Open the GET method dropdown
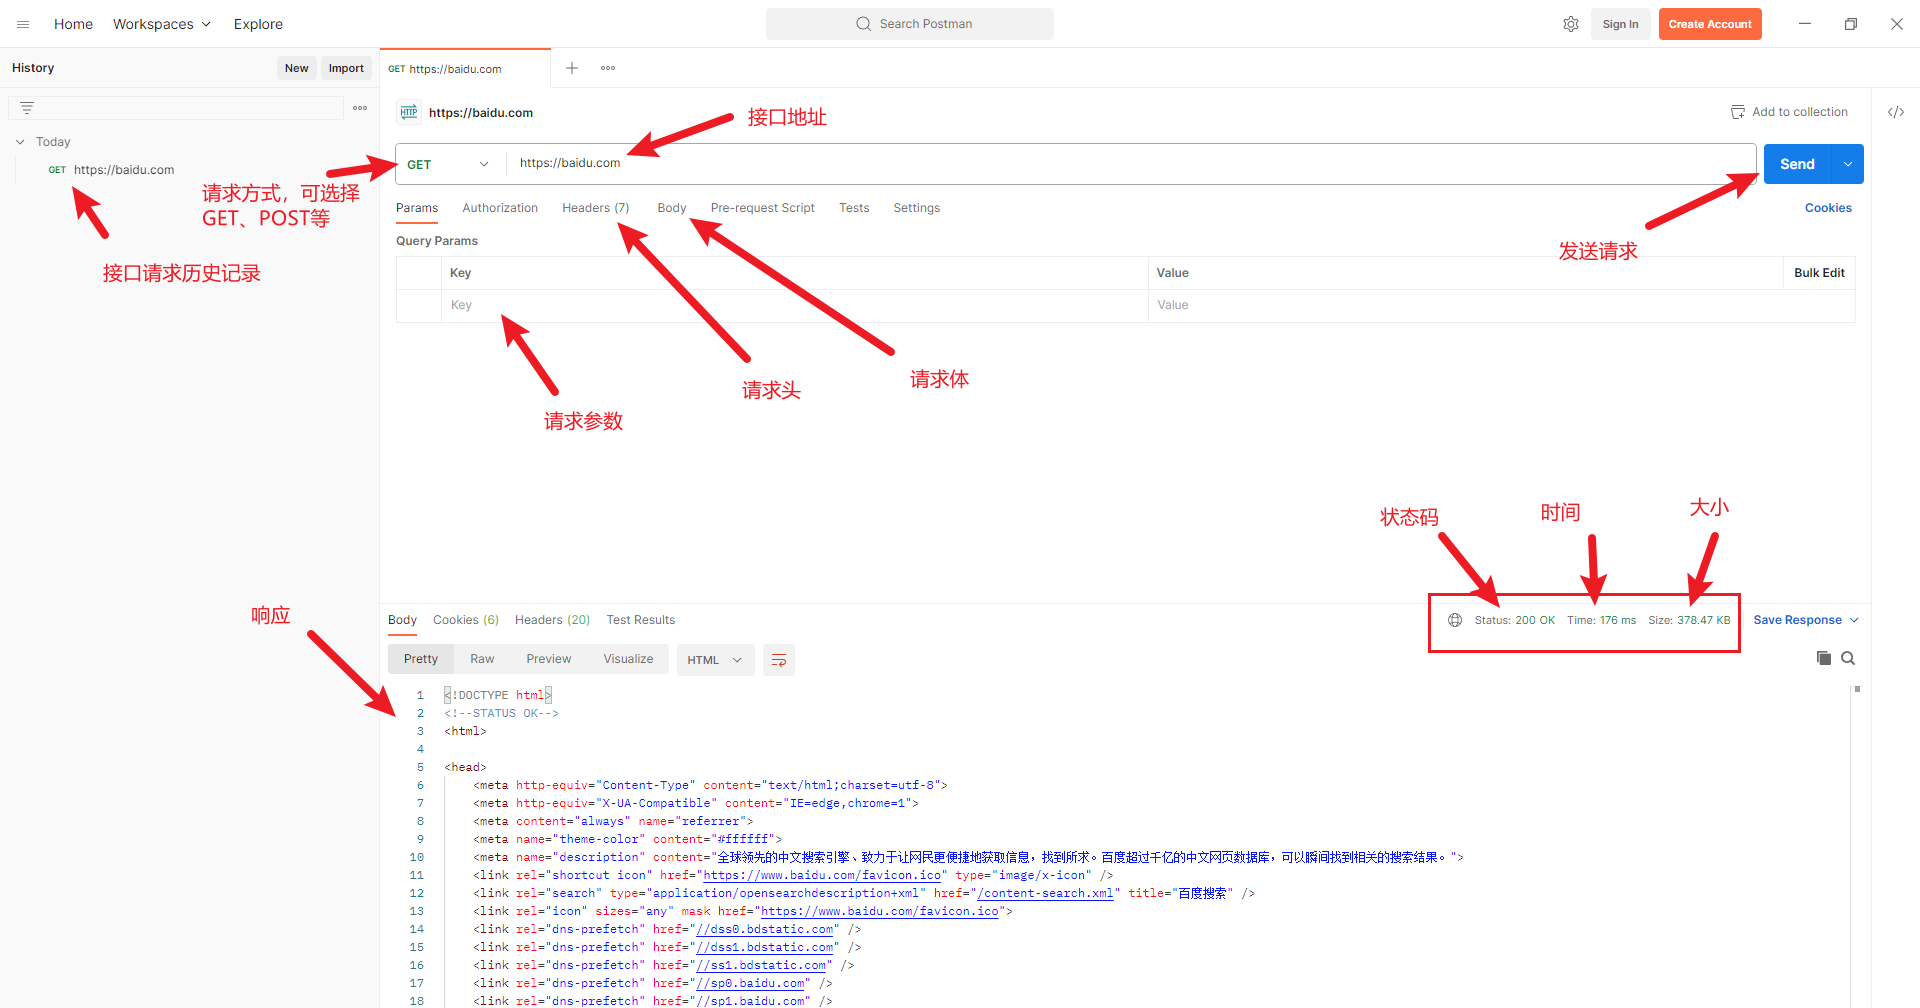This screenshot has height=1008, width=1920. click(x=448, y=164)
